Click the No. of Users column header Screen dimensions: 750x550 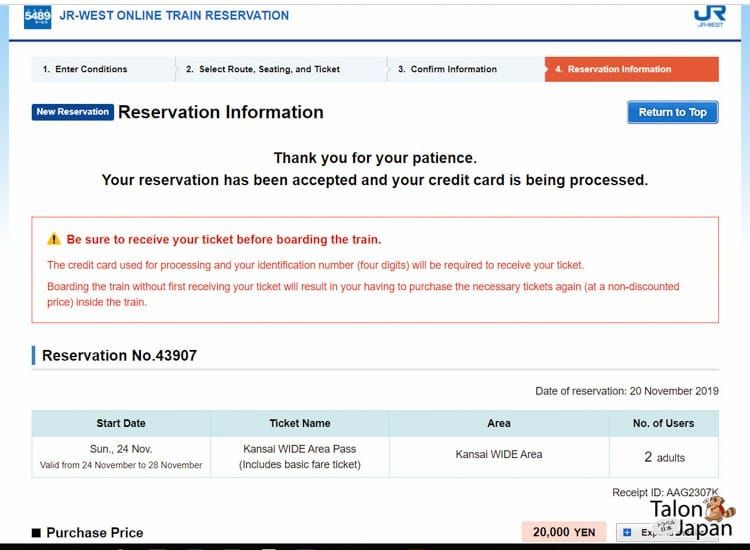[663, 423]
